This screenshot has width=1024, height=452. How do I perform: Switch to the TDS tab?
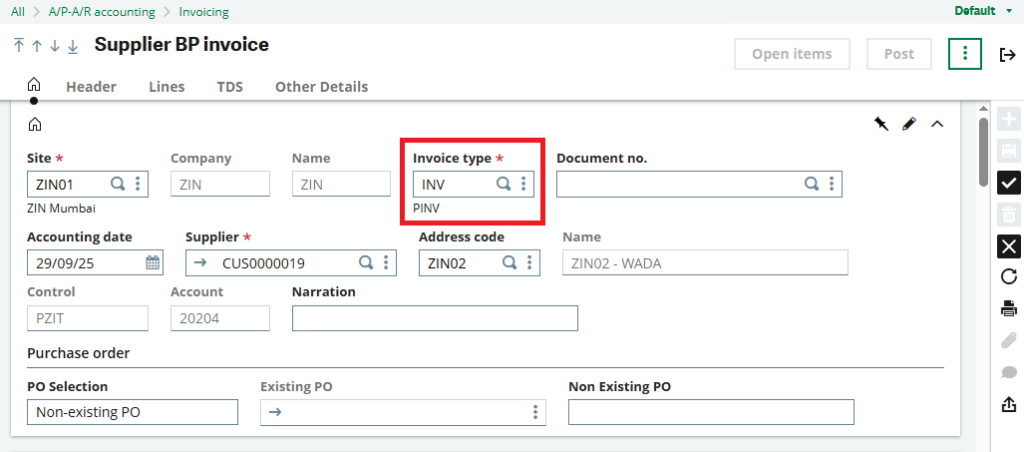pyautogui.click(x=230, y=87)
